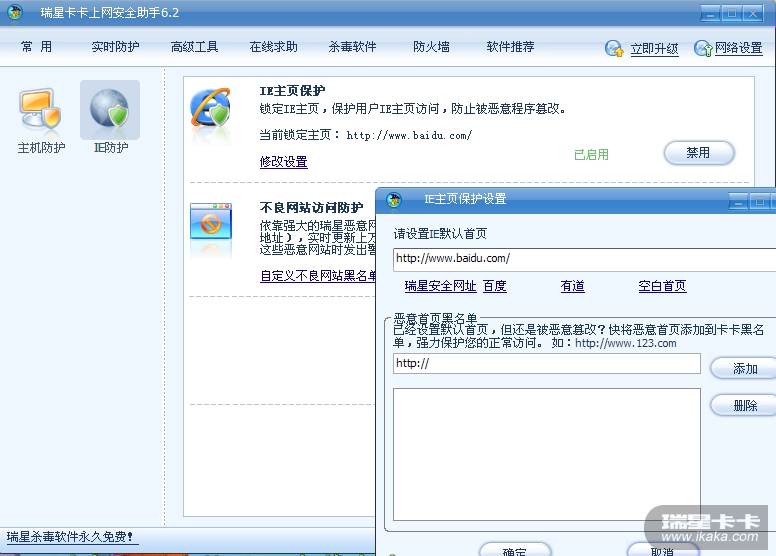Screen dimensions: 776x556
Task: Click the Rising KaKa logo in main title bar
Action: (15, 12)
